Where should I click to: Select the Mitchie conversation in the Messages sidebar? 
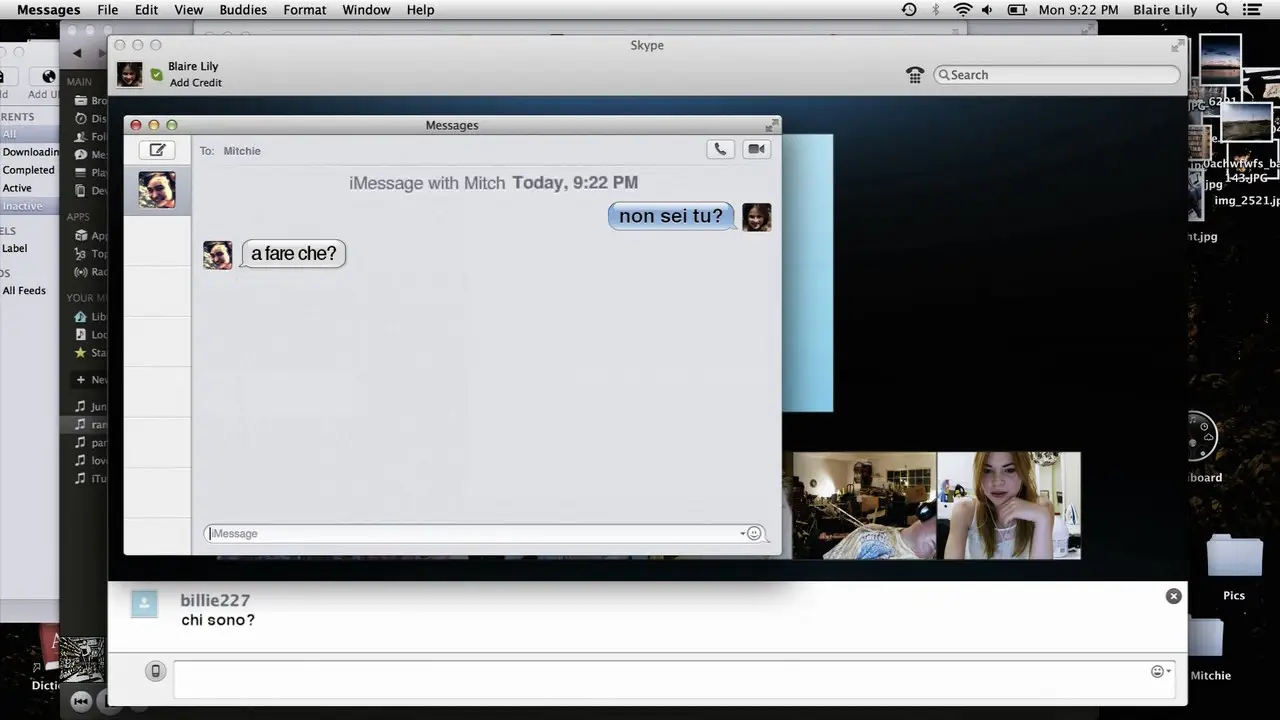[157, 190]
